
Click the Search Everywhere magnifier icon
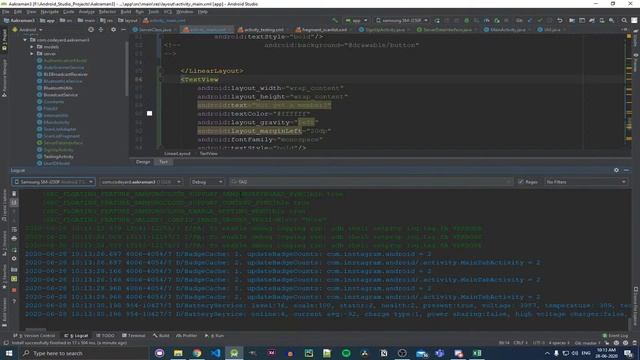tap(624, 20)
